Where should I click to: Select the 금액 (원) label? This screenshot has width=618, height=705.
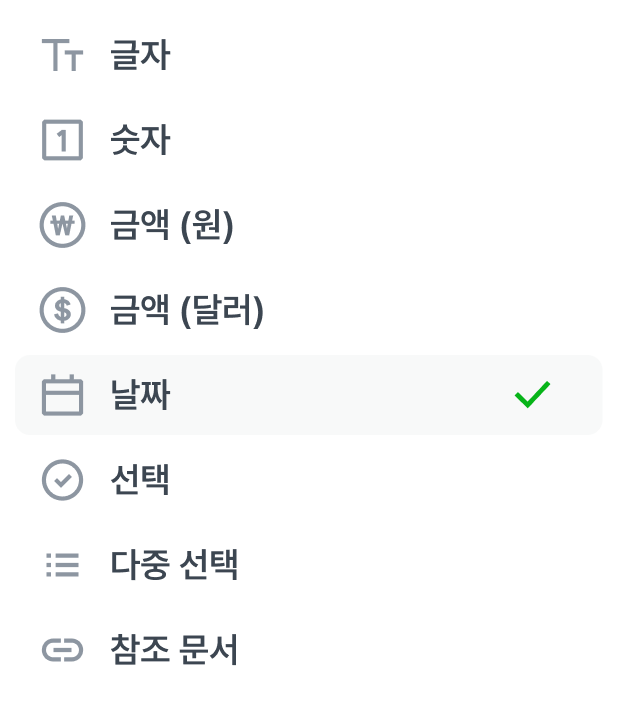click(x=172, y=226)
